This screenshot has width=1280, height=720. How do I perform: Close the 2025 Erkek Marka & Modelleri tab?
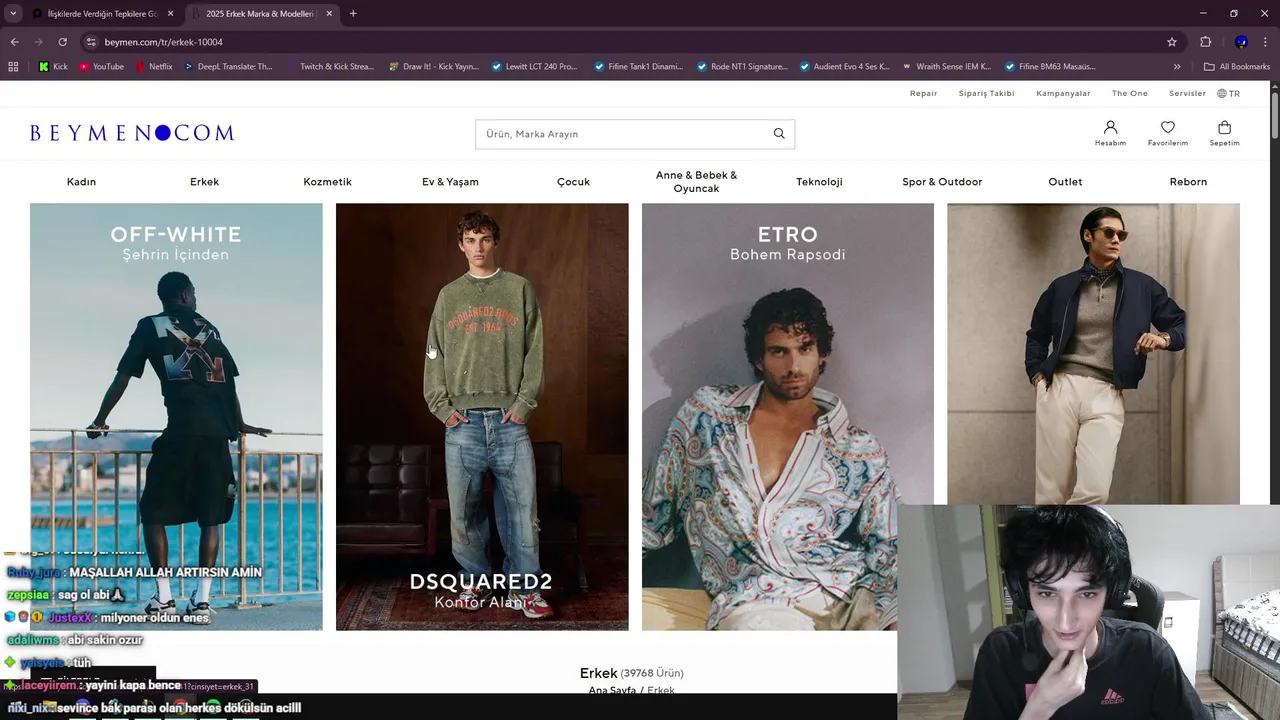coord(329,13)
